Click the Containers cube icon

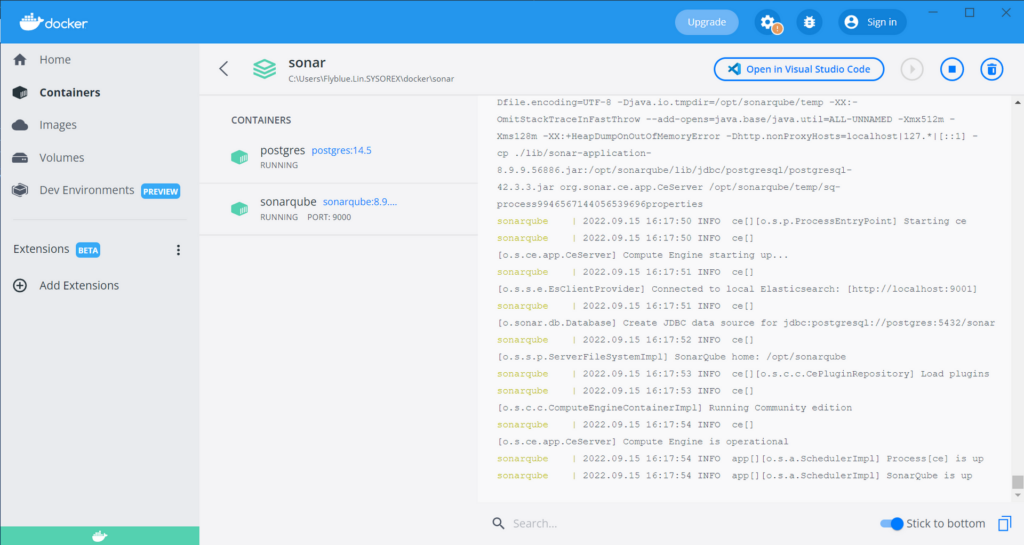coord(20,92)
